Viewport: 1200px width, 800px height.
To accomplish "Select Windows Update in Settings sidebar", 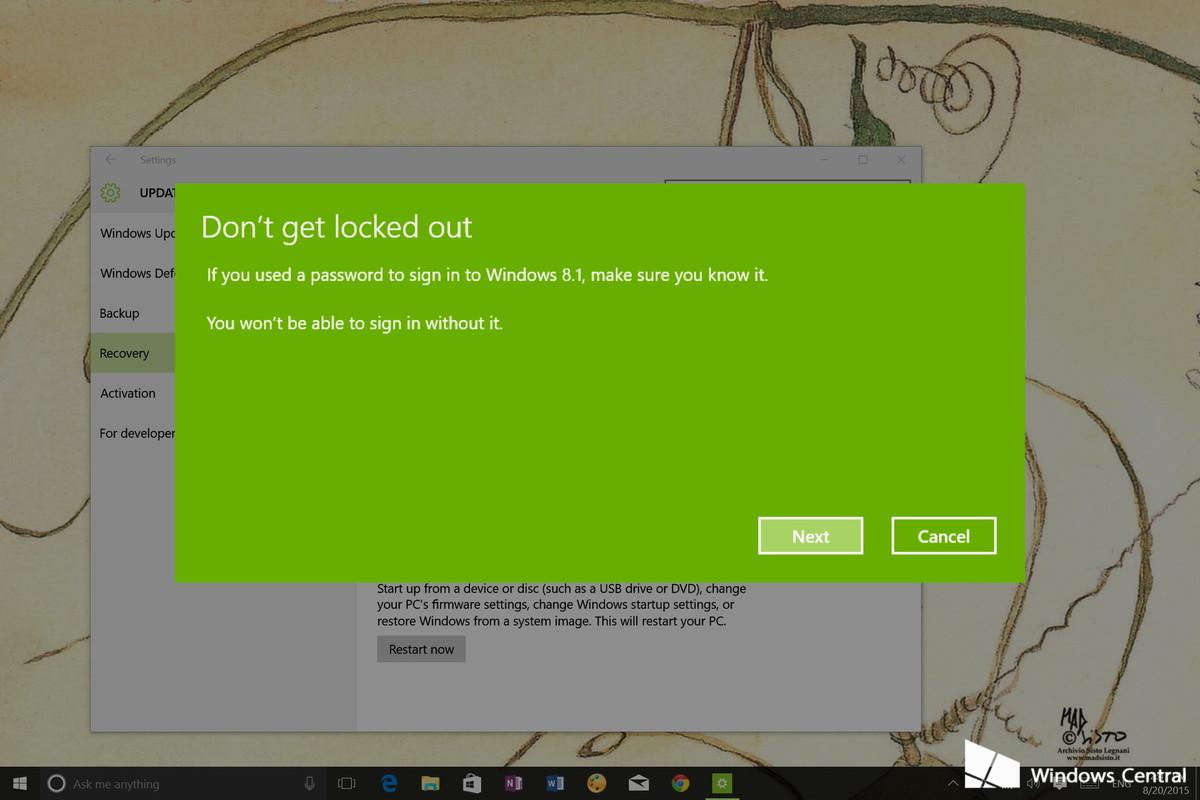I will (x=137, y=233).
